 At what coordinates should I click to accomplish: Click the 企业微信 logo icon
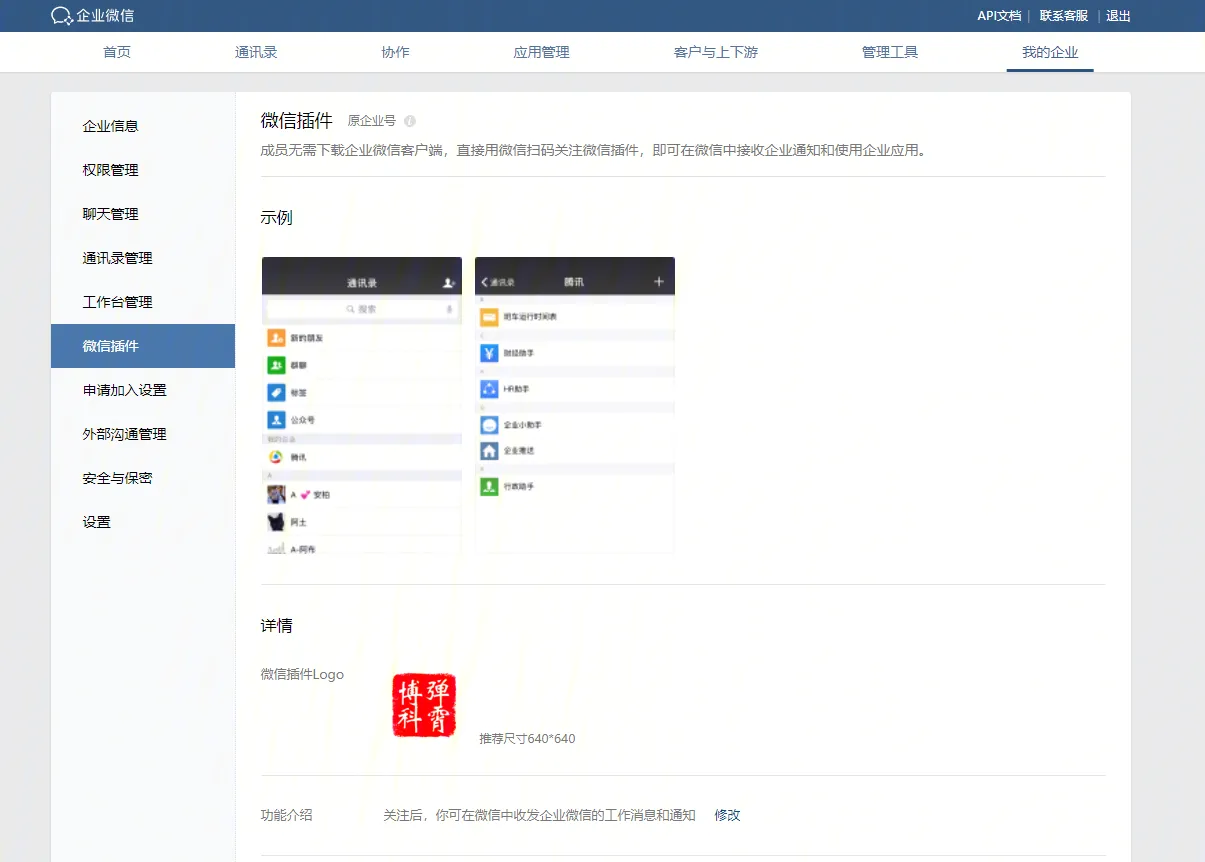click(x=62, y=16)
